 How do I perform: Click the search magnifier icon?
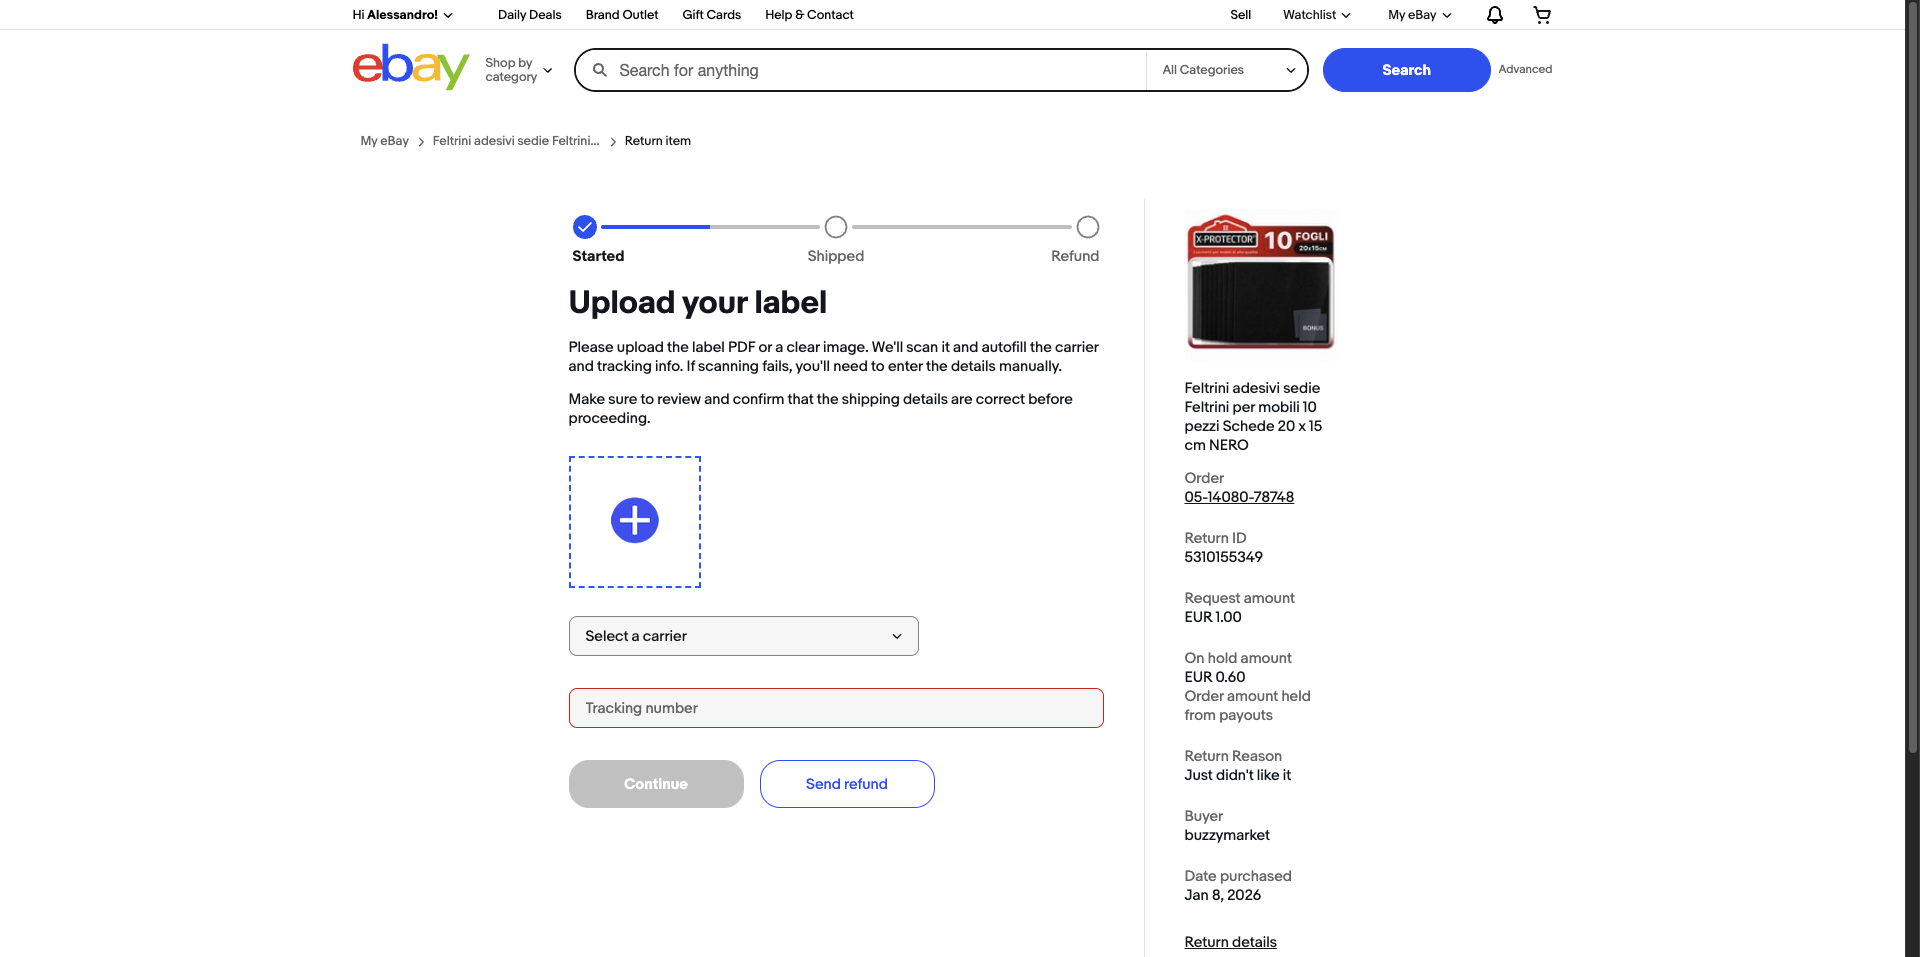pyautogui.click(x=600, y=70)
